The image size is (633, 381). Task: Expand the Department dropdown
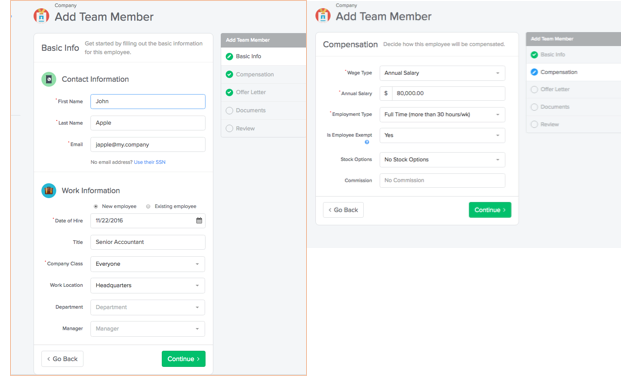point(148,307)
